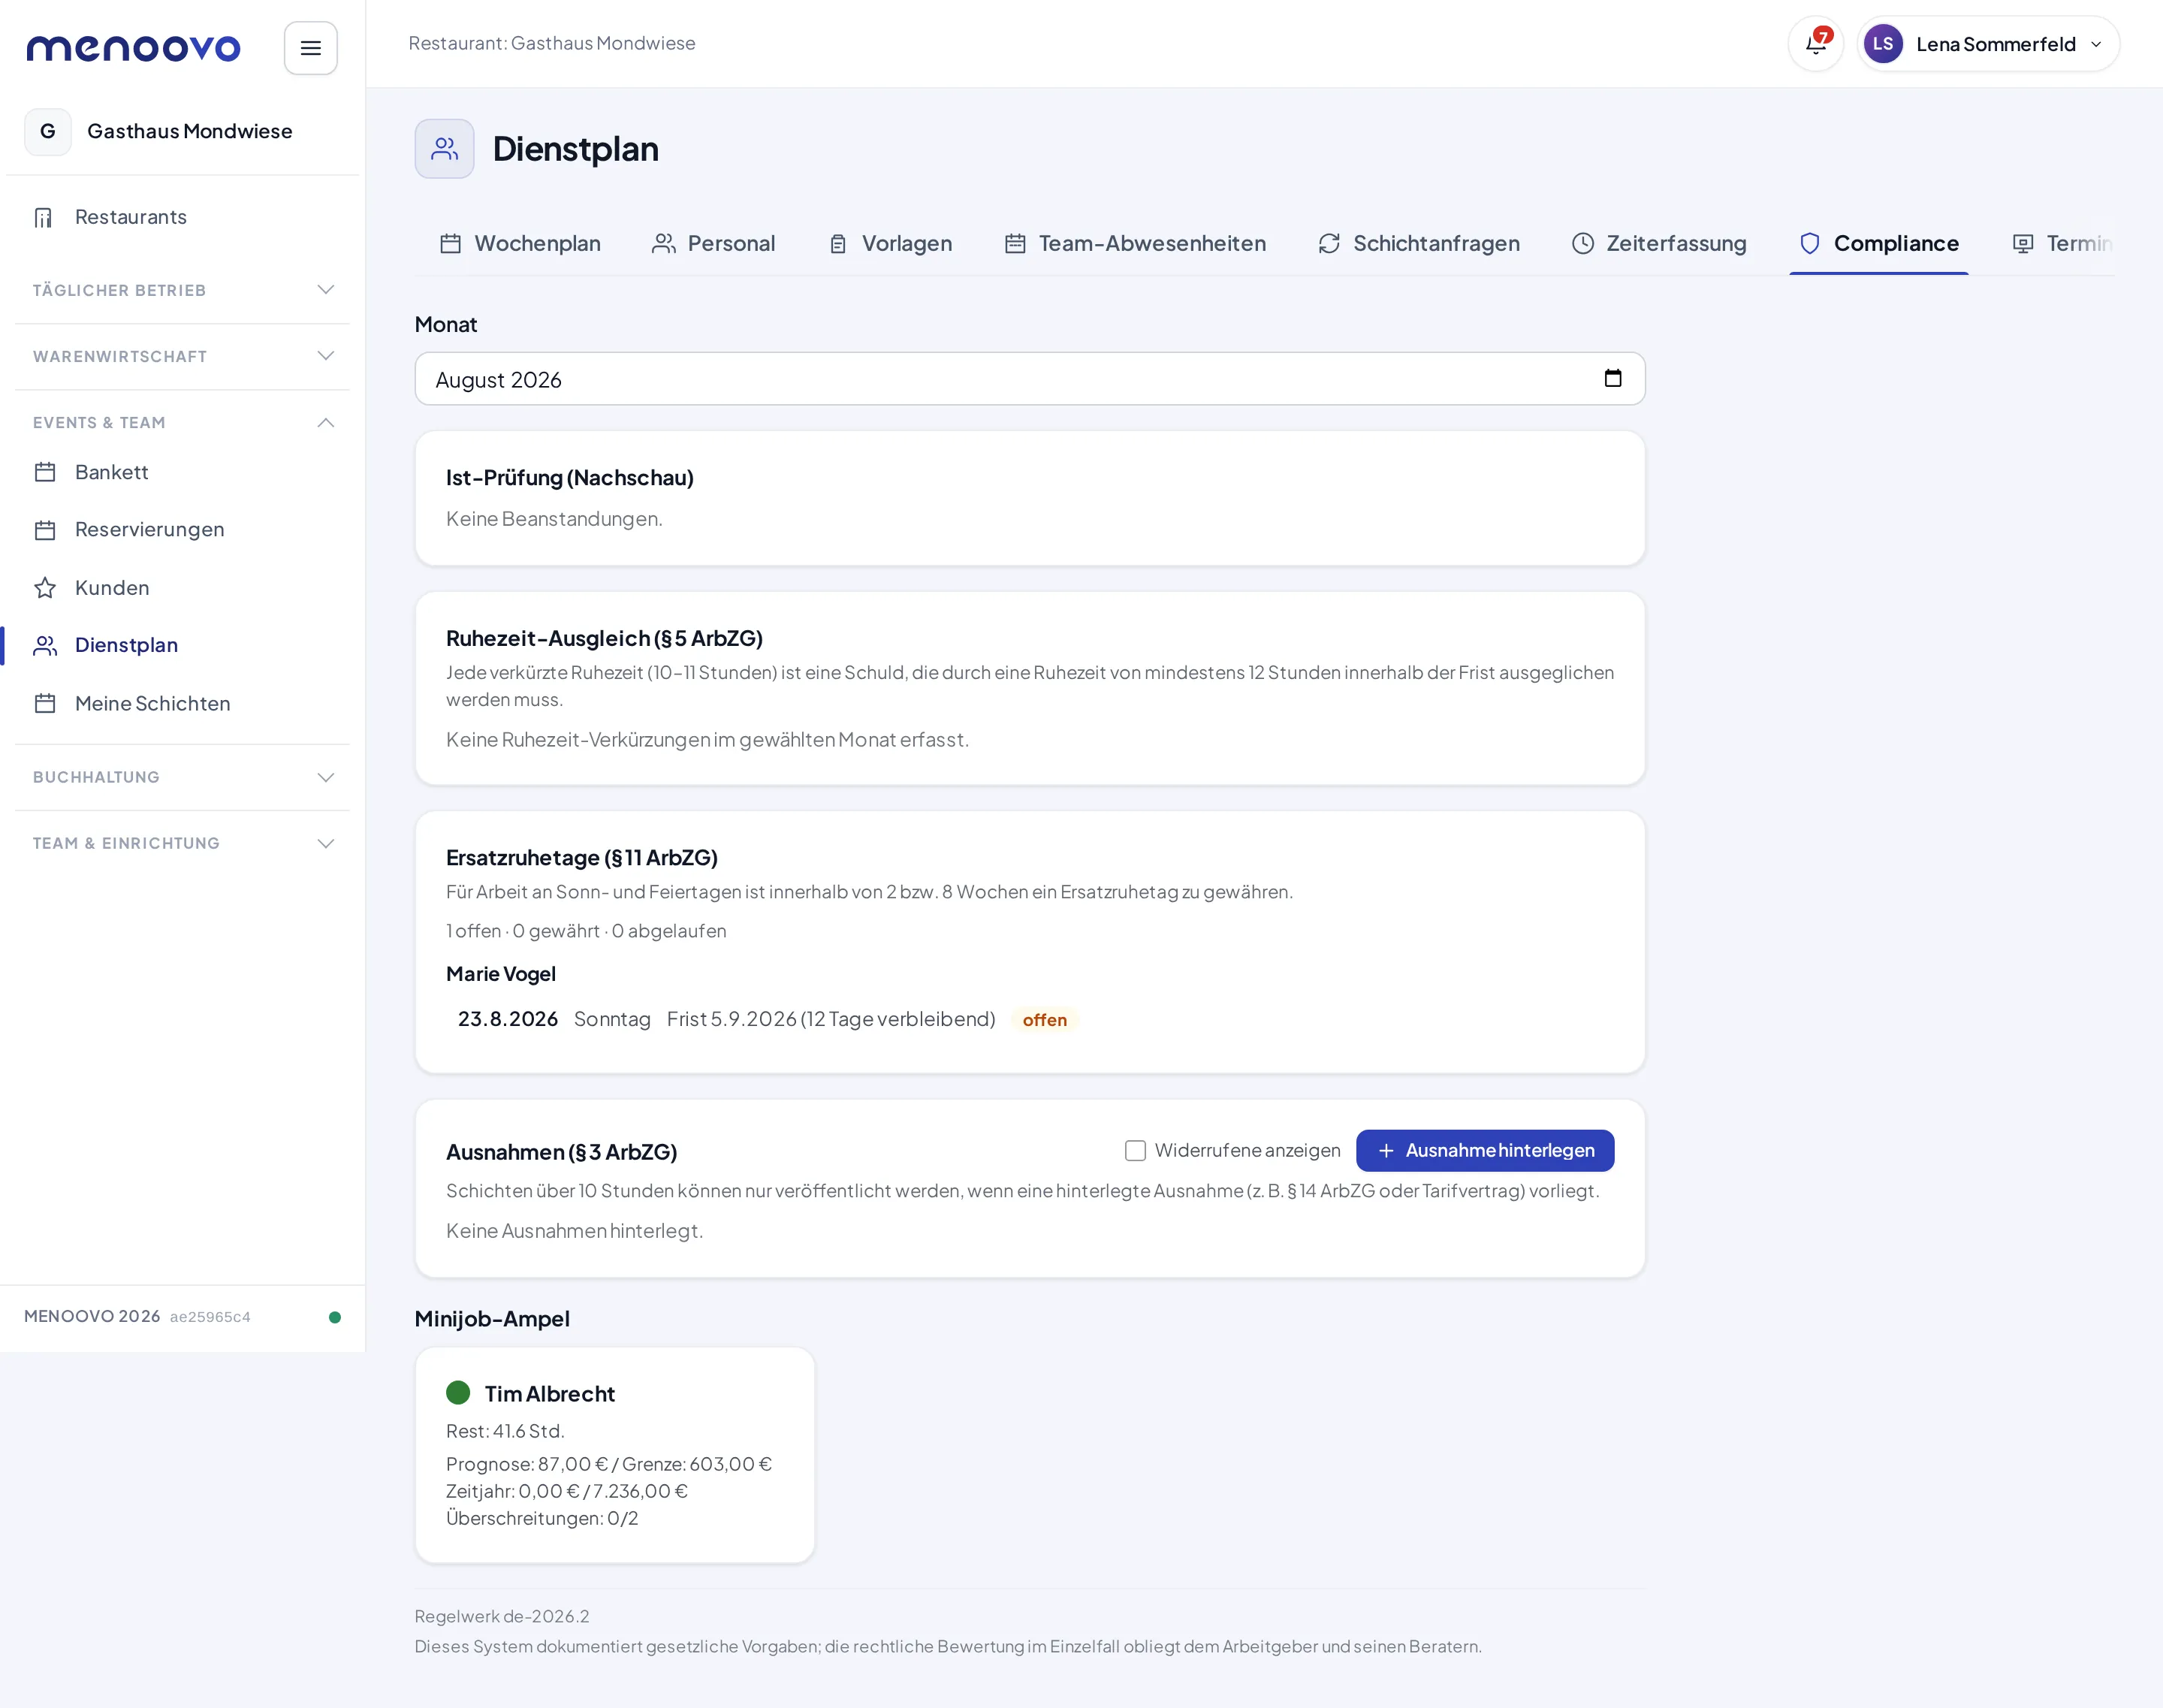This screenshot has height=1708, width=2163.
Task: Open the Restaurants sidebar link
Action: (183, 217)
